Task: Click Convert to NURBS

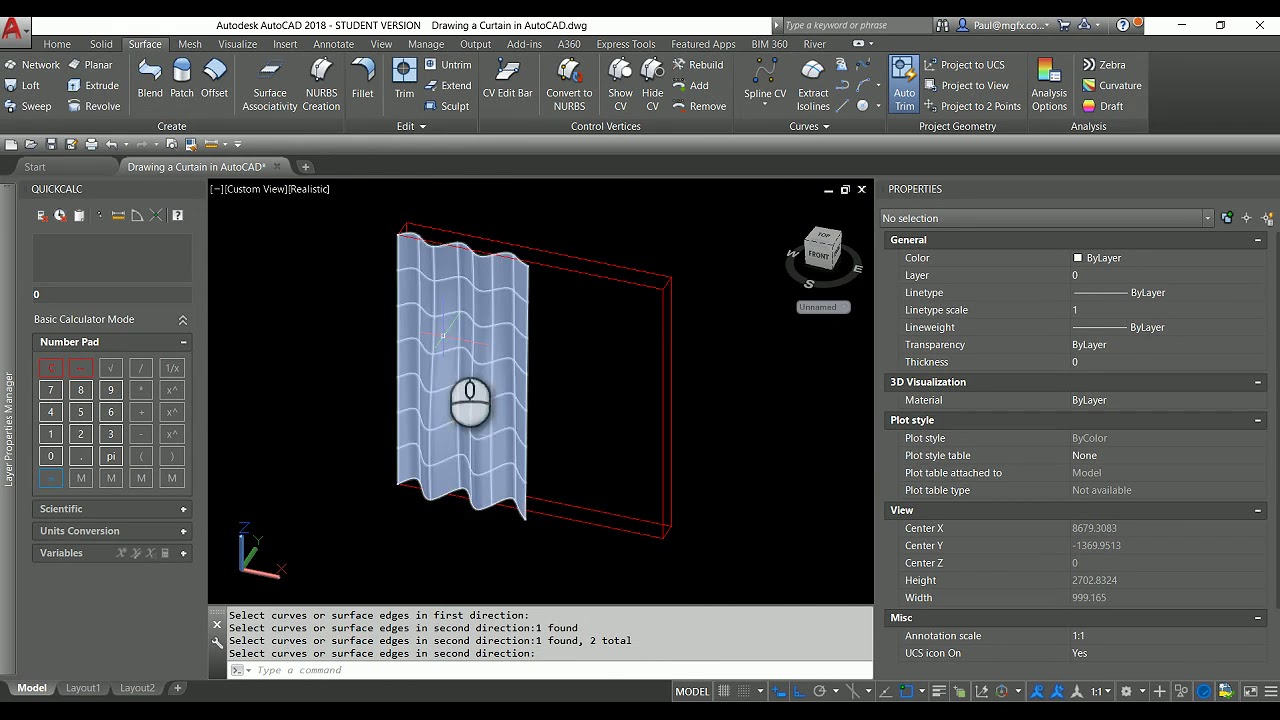Action: pos(569,84)
